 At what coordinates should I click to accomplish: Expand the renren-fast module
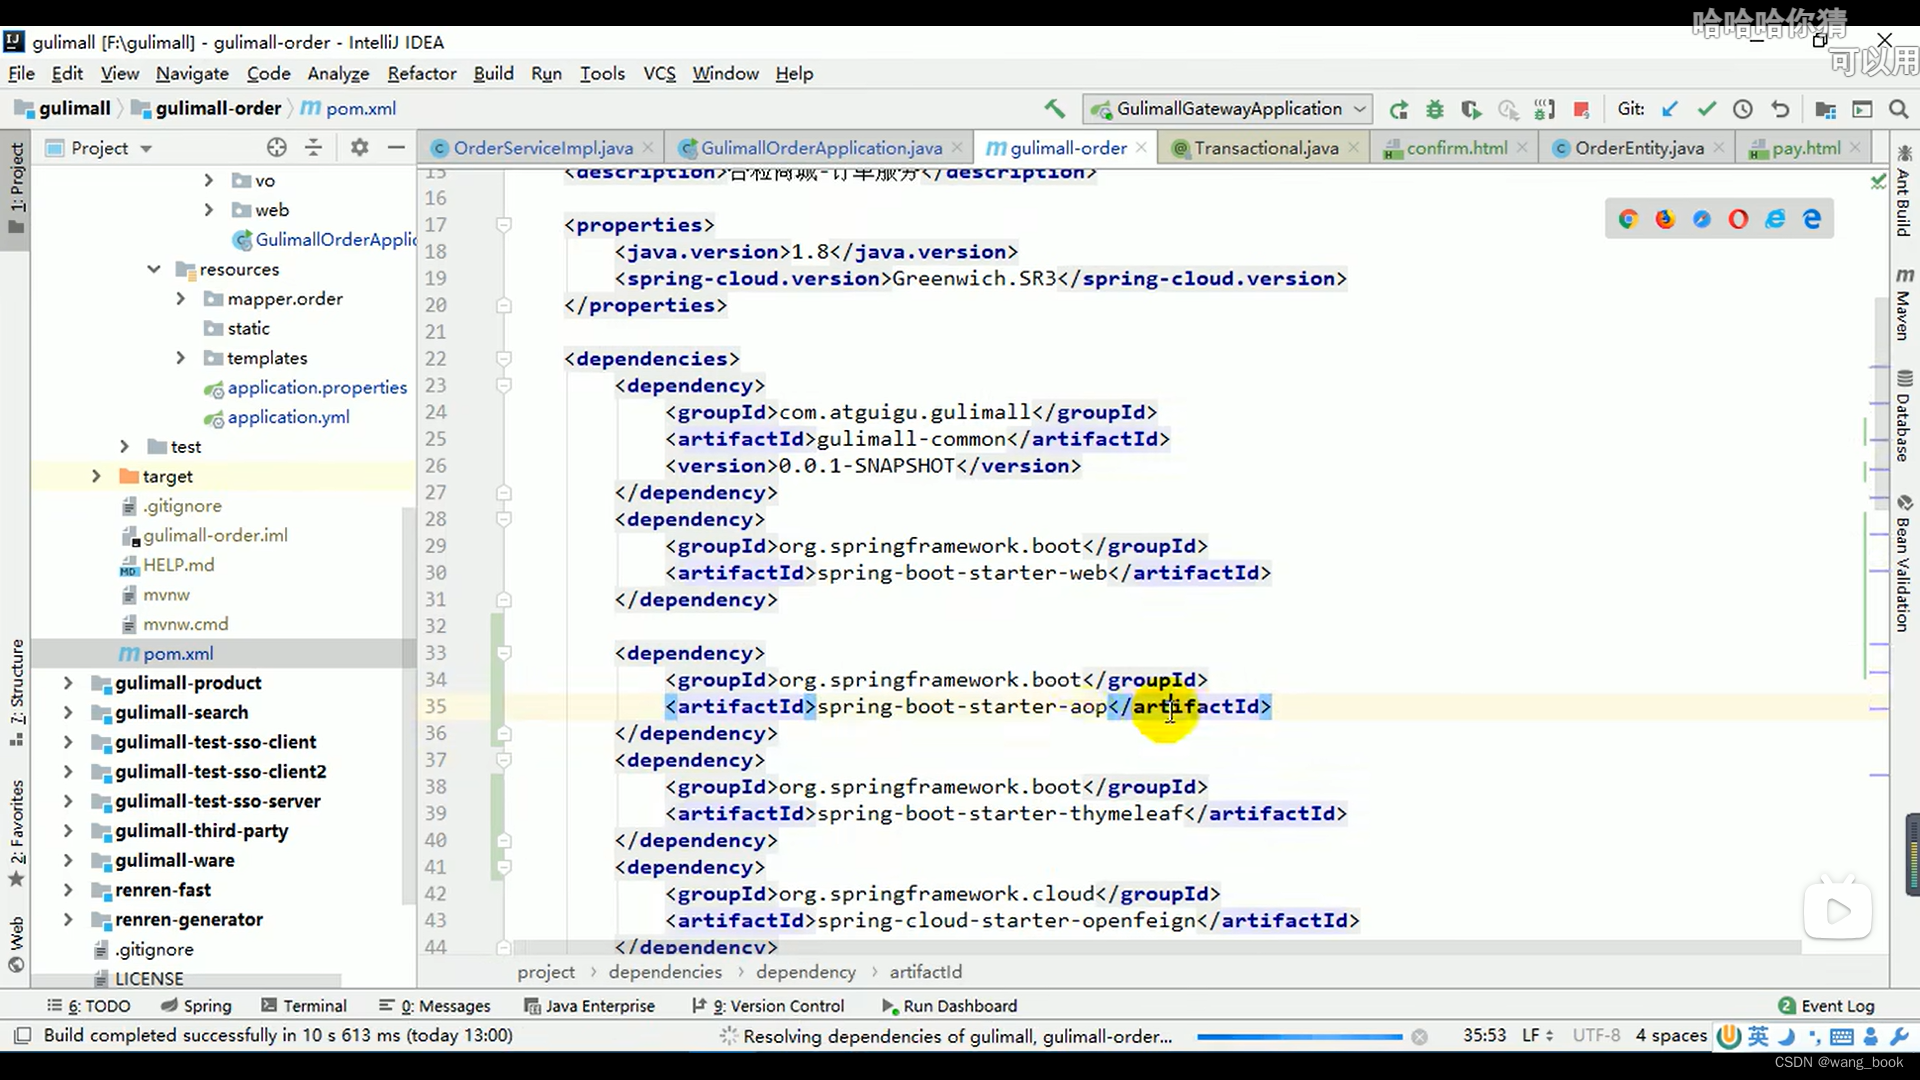pyautogui.click(x=68, y=890)
